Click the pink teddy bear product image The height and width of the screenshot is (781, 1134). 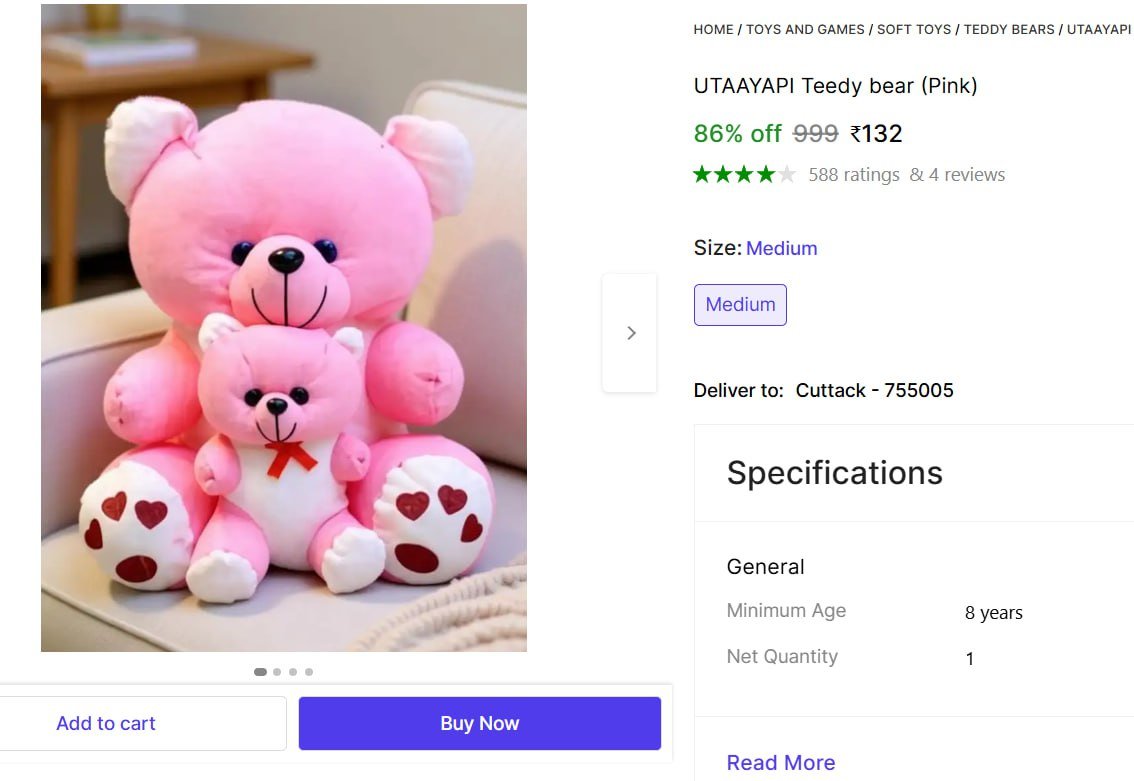click(284, 328)
